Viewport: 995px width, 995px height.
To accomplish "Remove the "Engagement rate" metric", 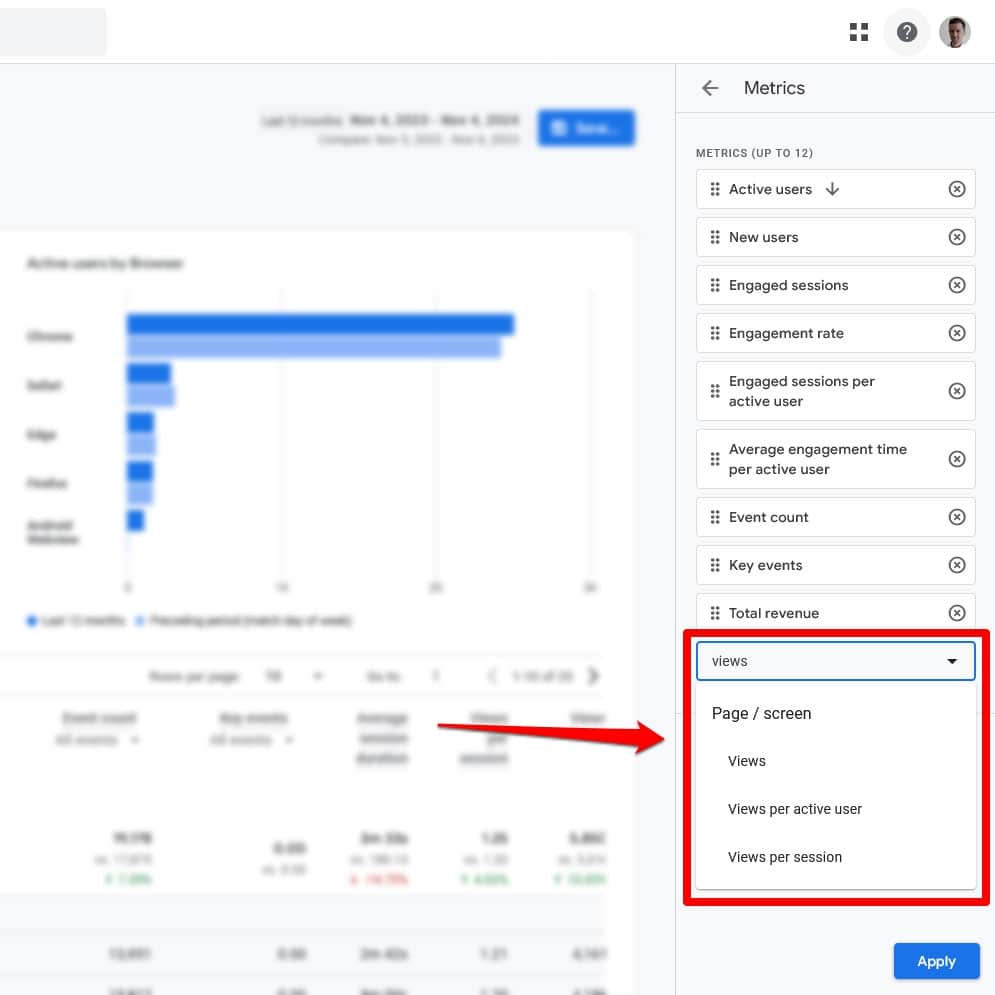I will [957, 333].
